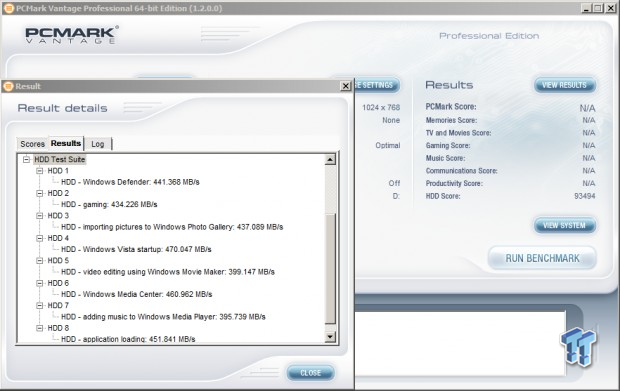Image resolution: width=620 pixels, height=391 pixels.
Task: Click the 'Gaming Score:' label
Action: pos(448,145)
